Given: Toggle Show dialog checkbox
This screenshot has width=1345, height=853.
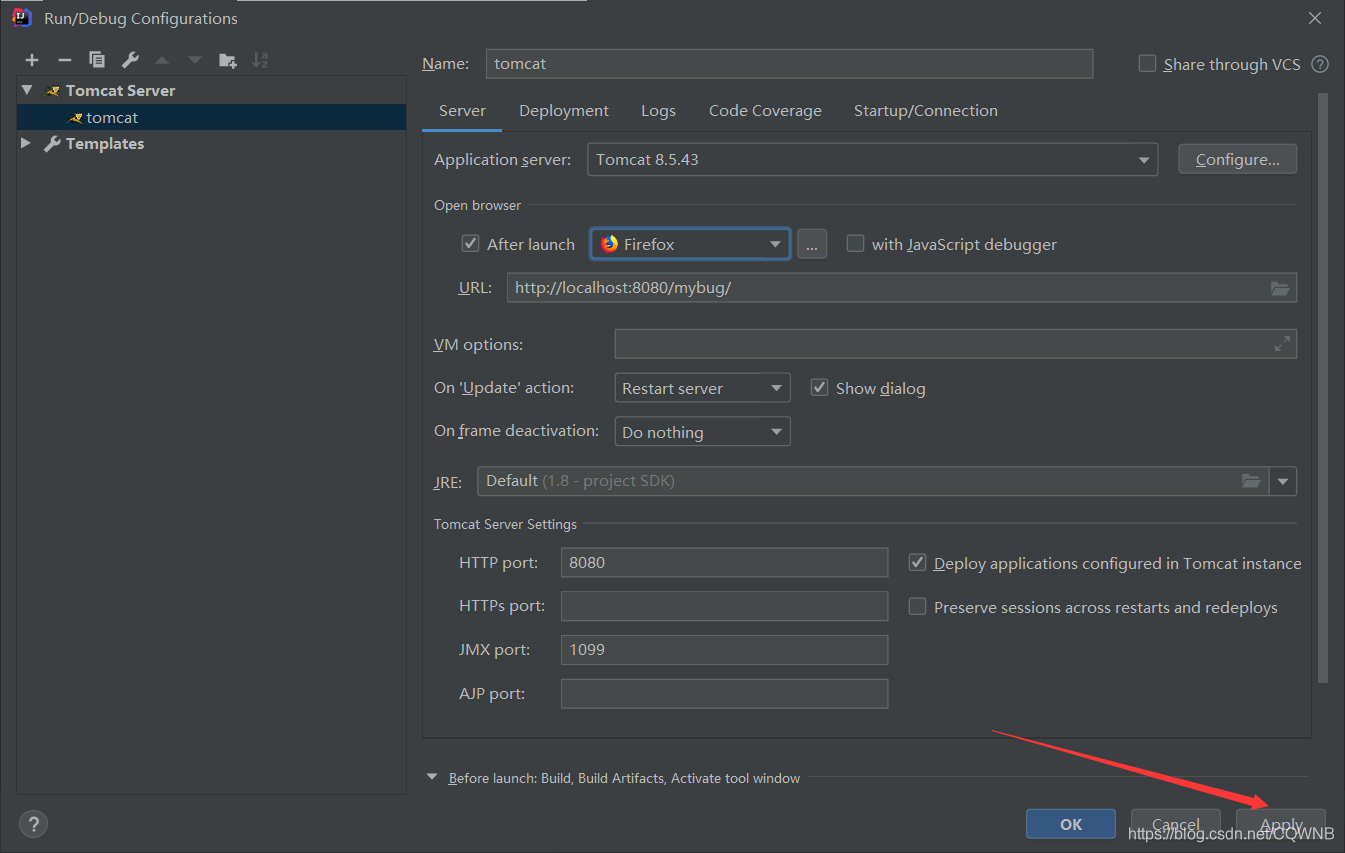Looking at the screenshot, I should [x=819, y=388].
